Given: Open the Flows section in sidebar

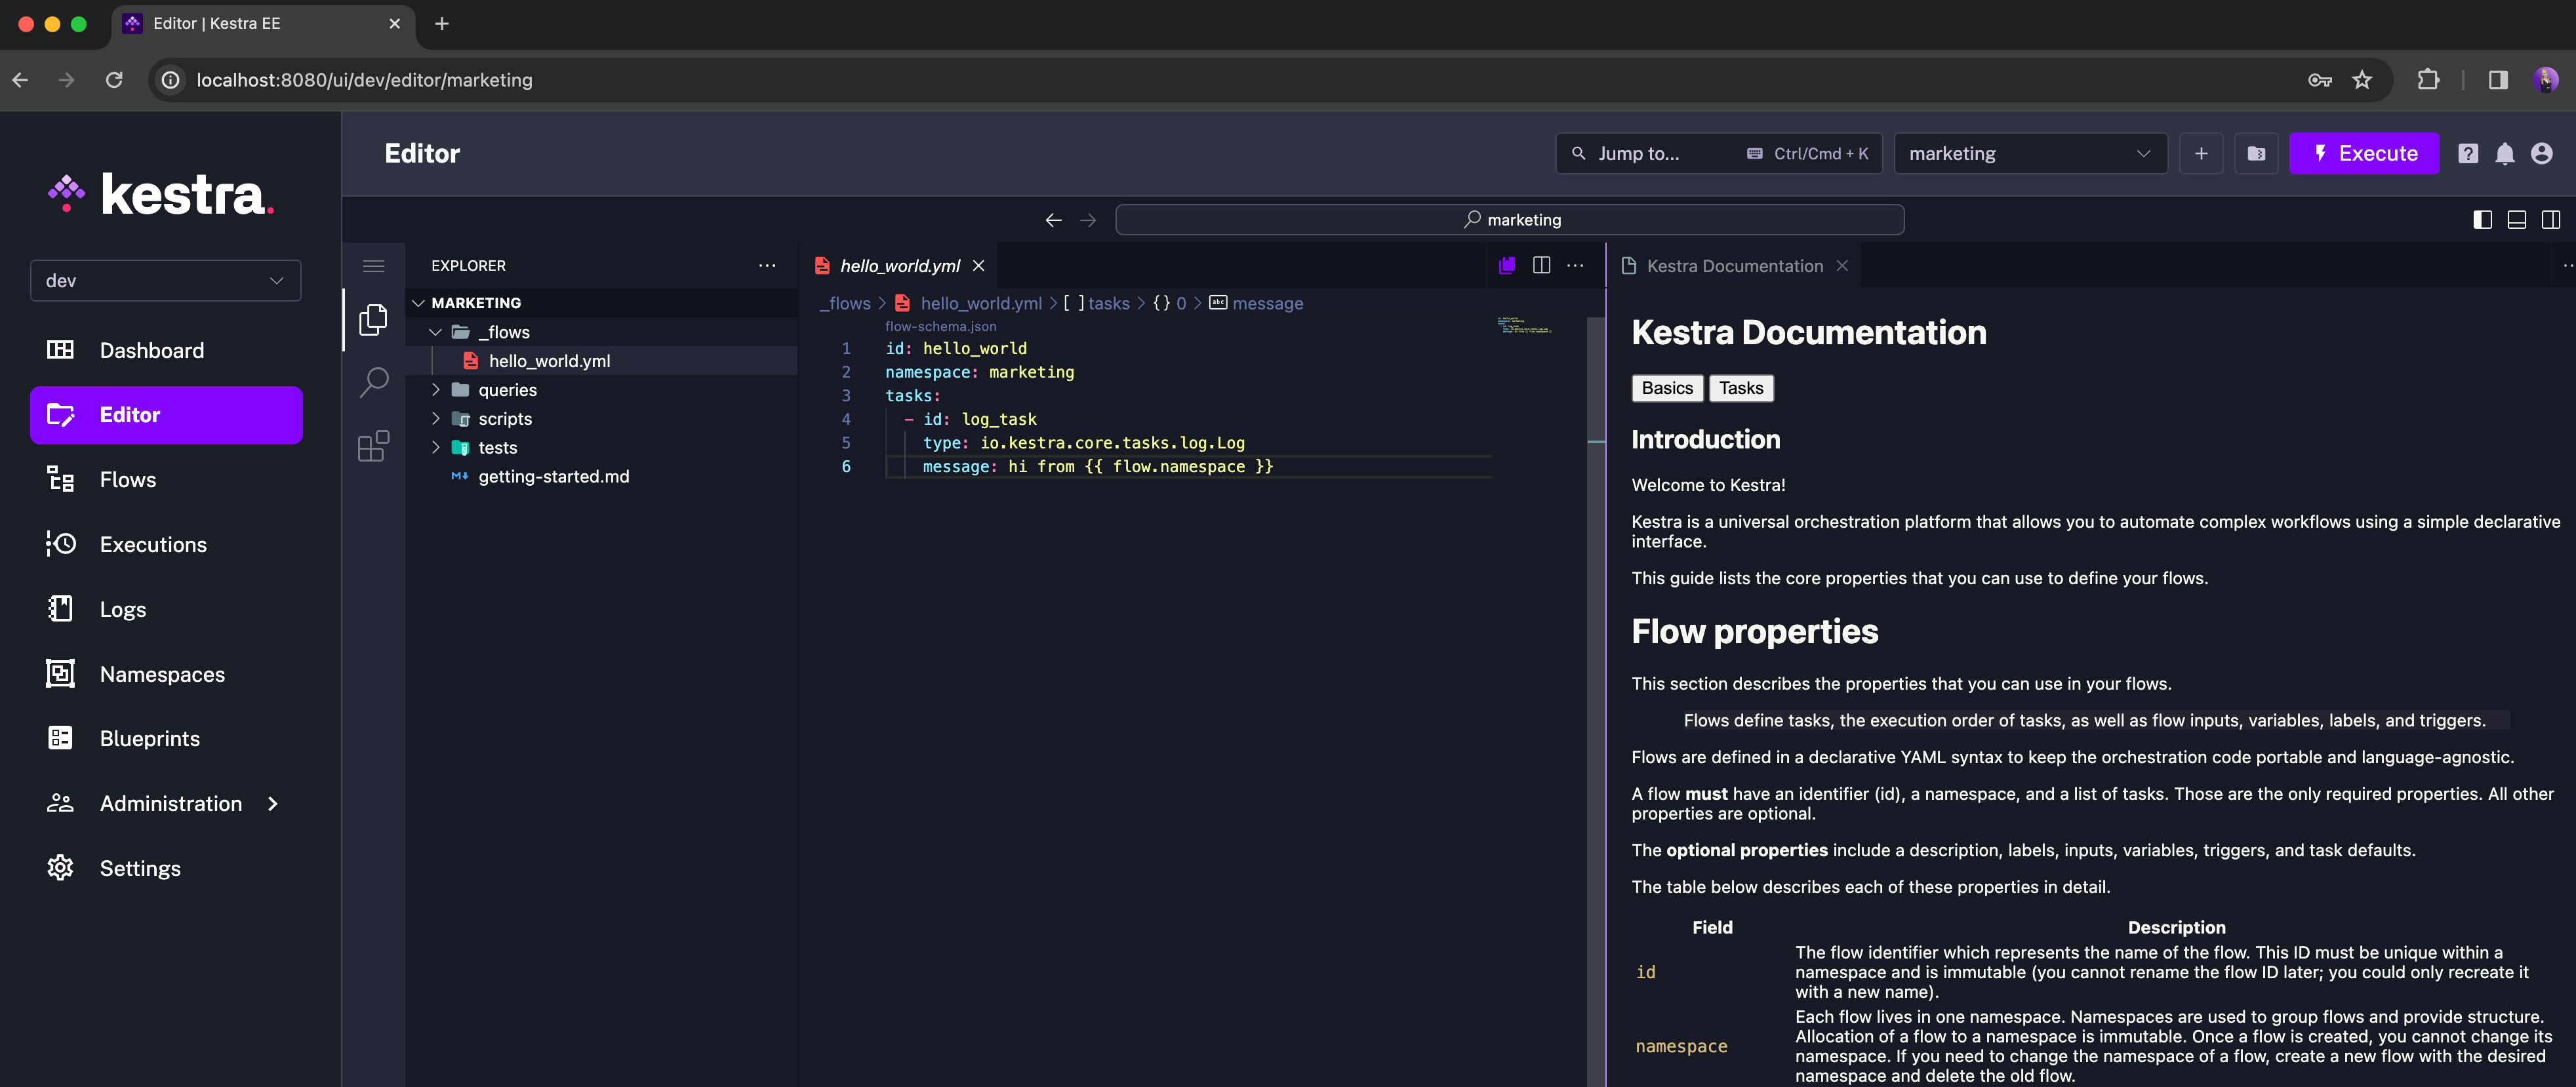Looking at the screenshot, I should (127, 479).
